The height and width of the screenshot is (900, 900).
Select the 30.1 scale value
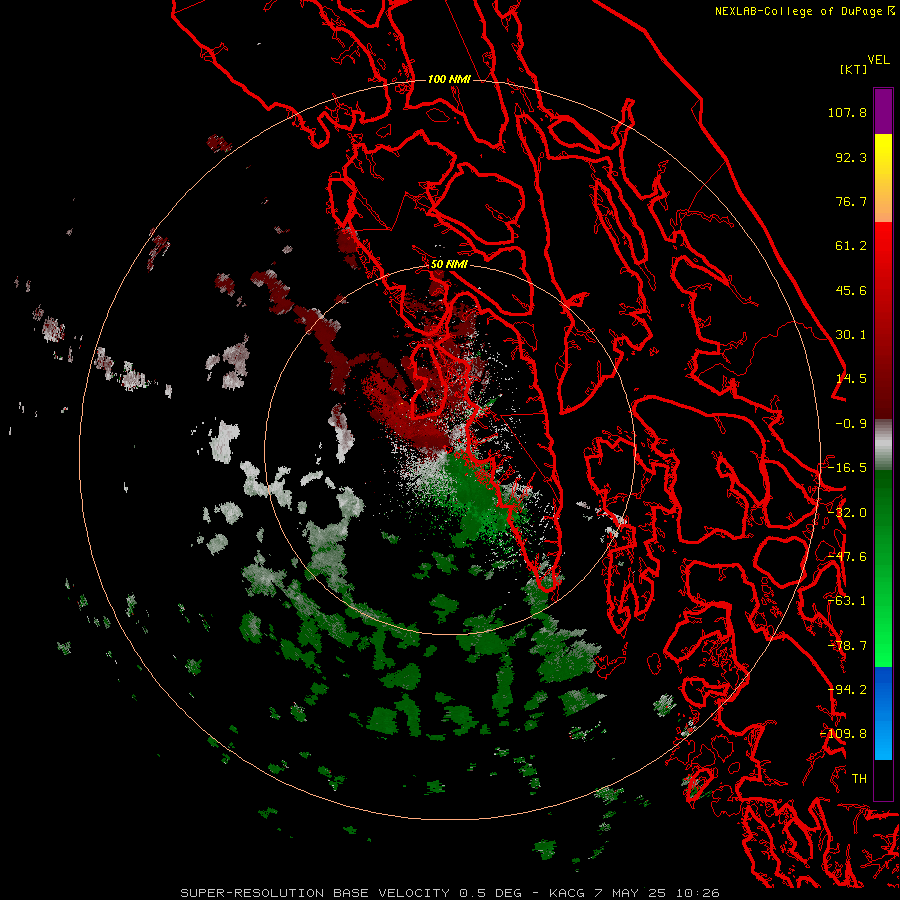click(x=851, y=335)
